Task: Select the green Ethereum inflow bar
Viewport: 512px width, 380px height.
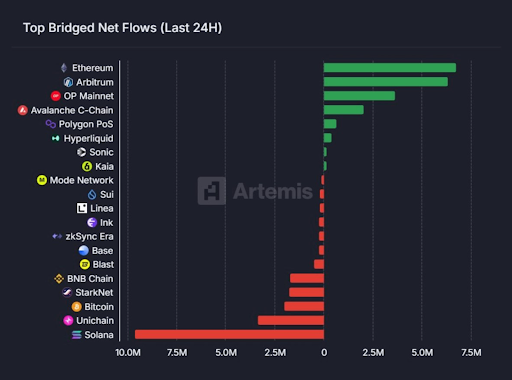Action: (390, 68)
